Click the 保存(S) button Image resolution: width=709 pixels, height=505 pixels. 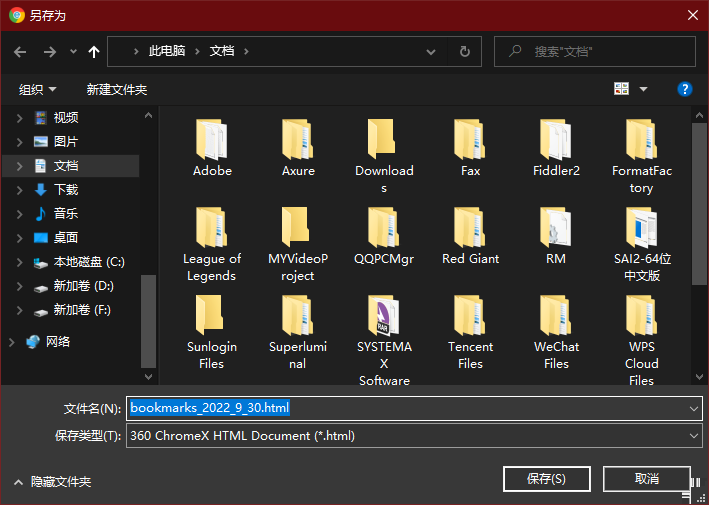coord(546,479)
